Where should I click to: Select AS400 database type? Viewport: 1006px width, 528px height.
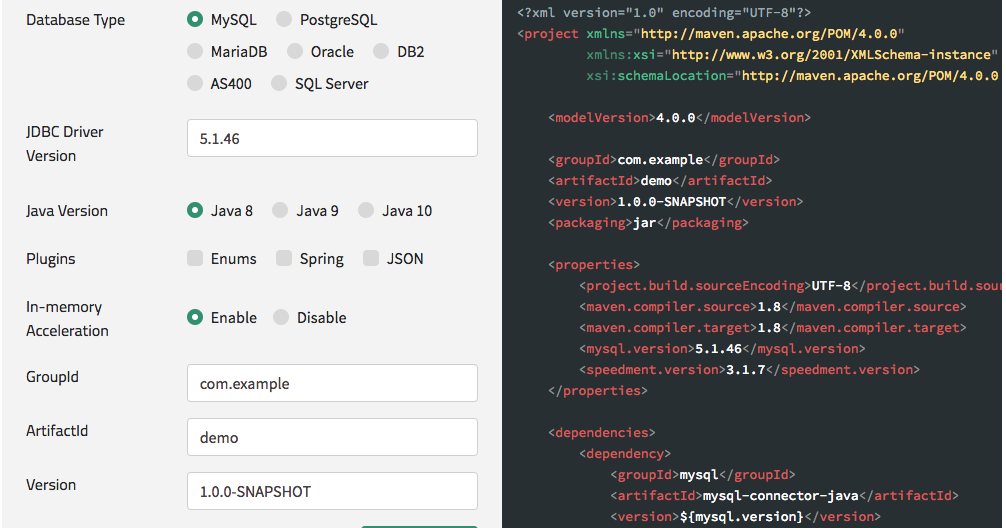pyautogui.click(x=194, y=83)
